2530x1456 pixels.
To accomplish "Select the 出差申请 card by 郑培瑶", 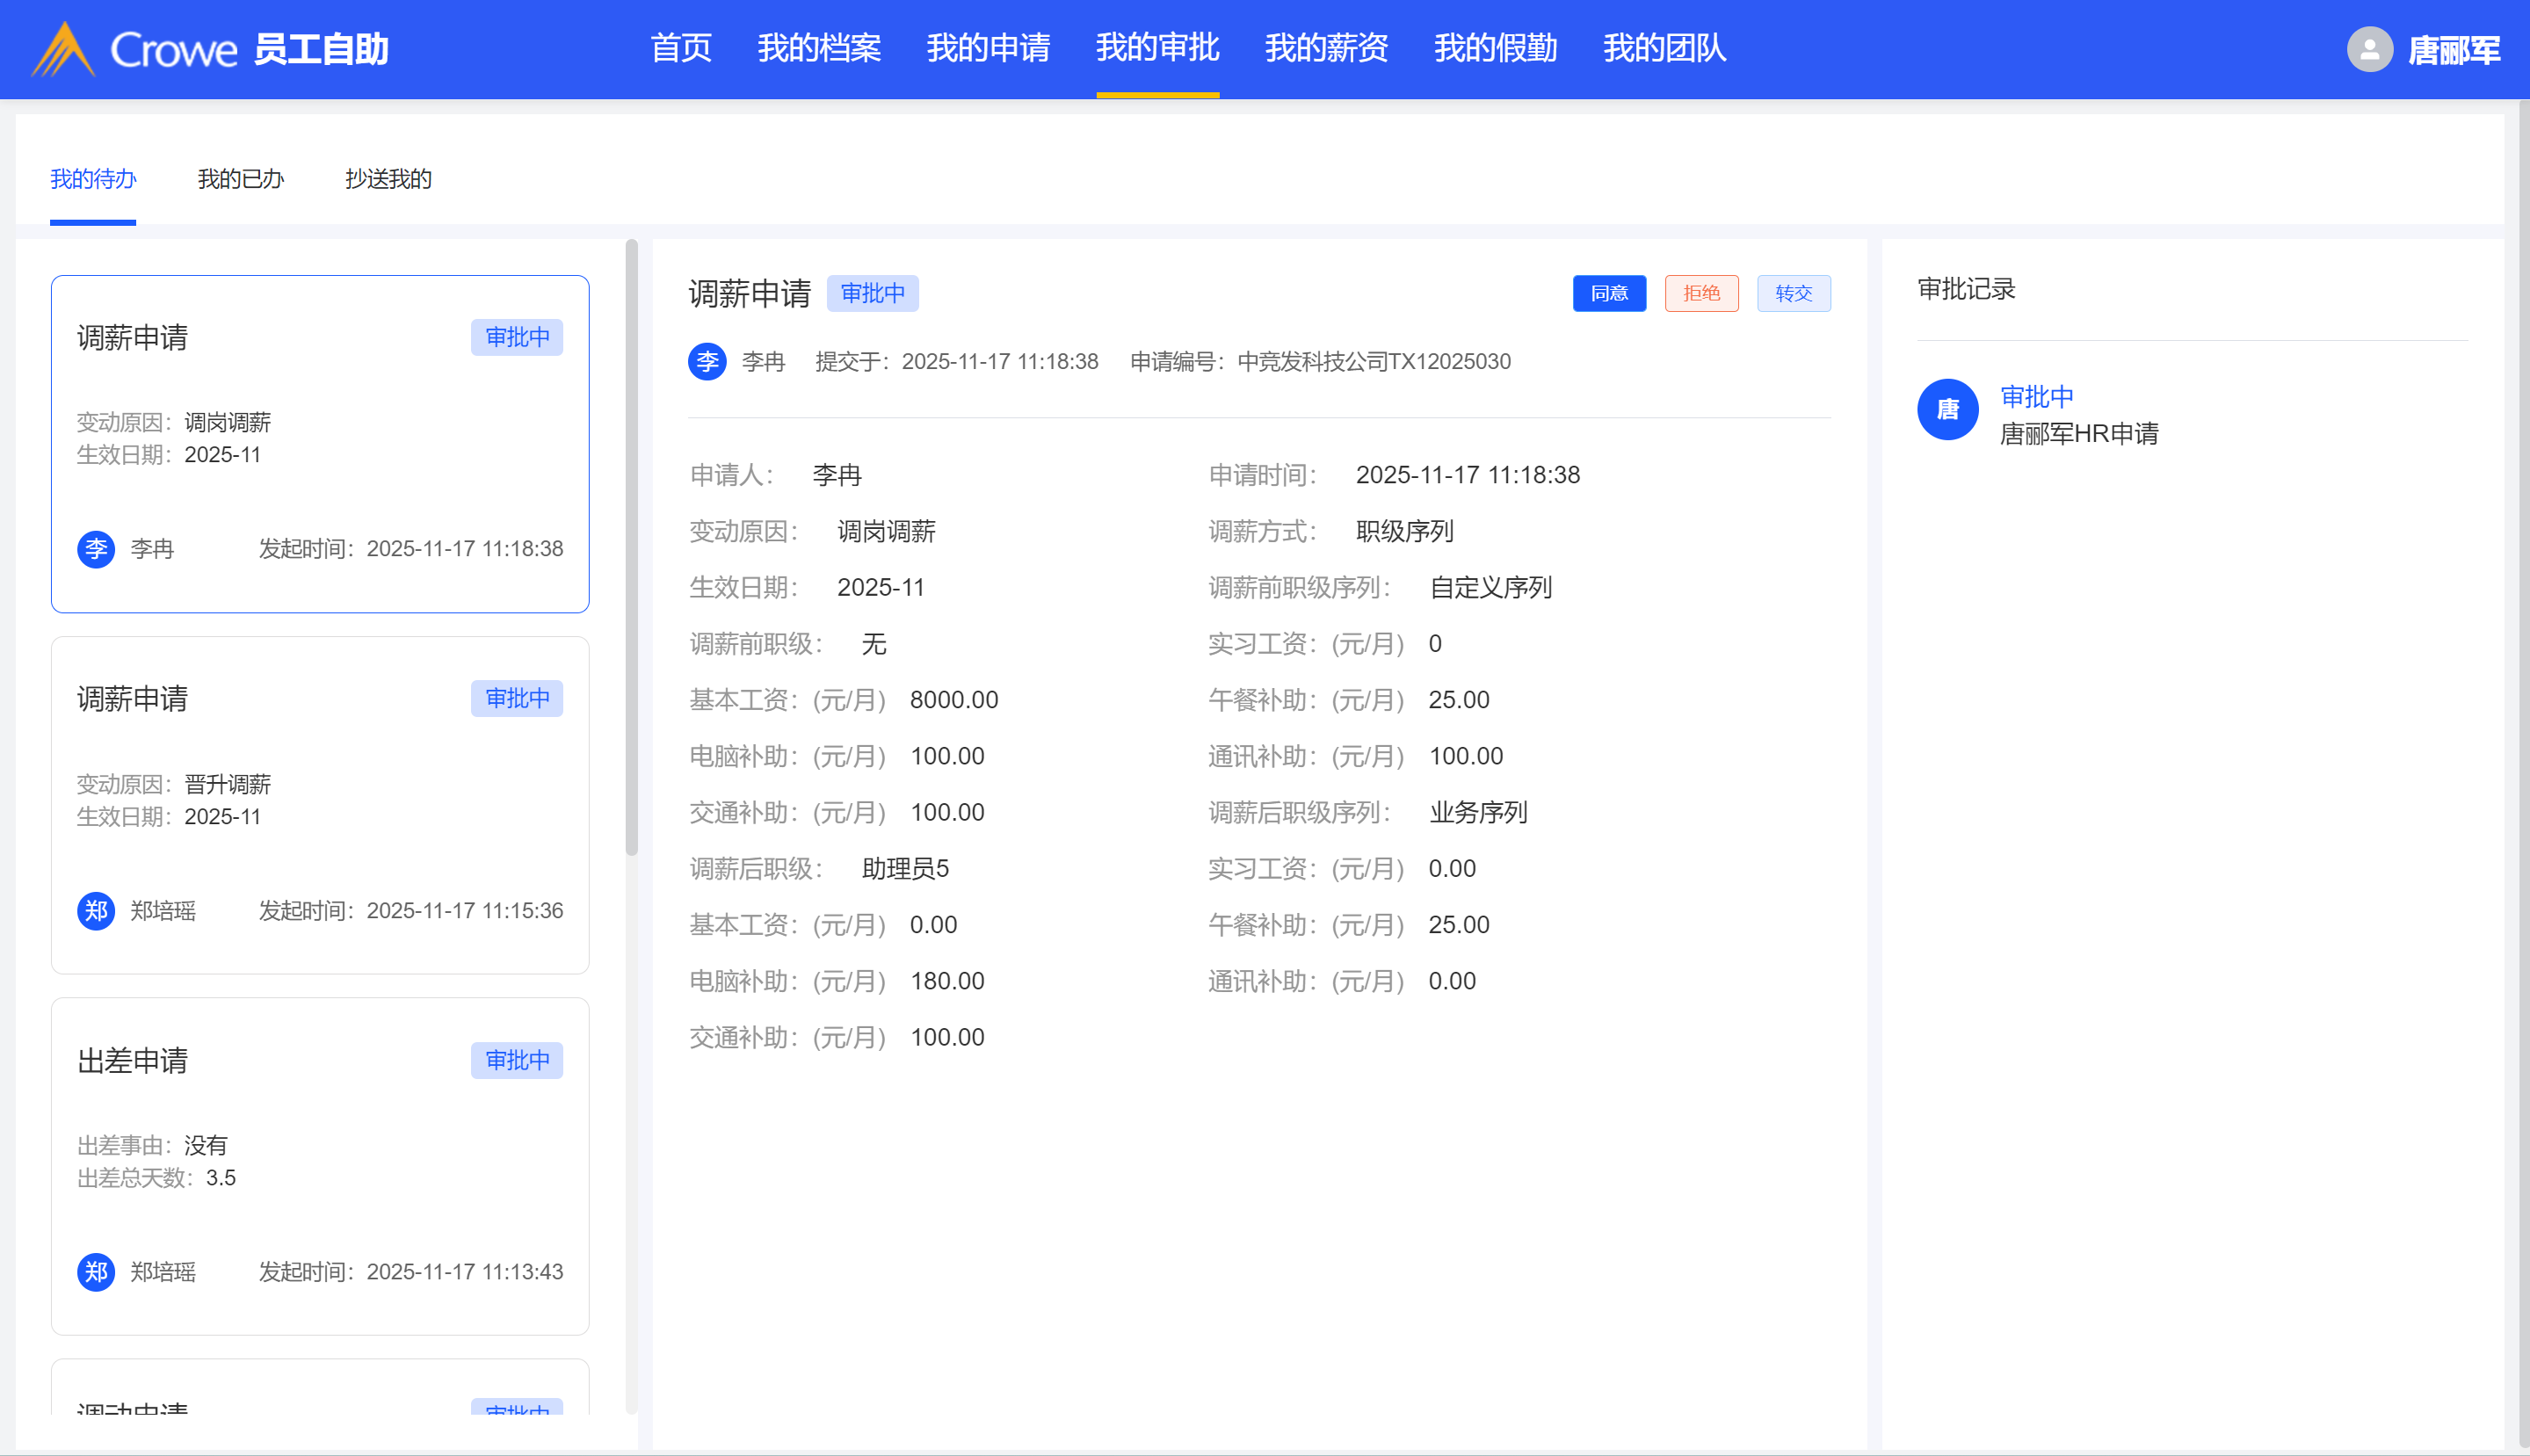I will click(320, 1165).
